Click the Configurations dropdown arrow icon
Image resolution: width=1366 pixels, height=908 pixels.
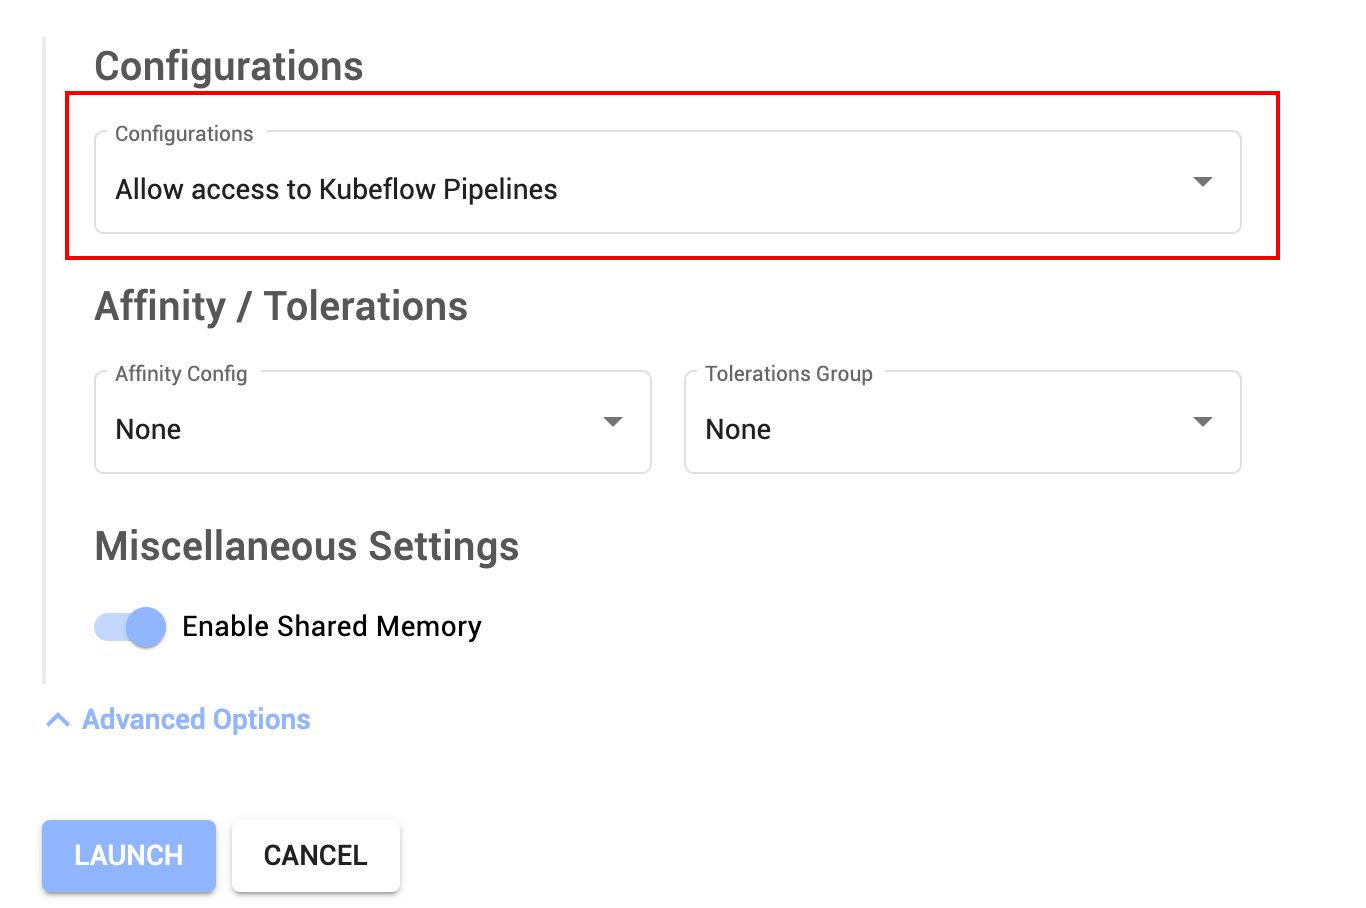point(1203,182)
